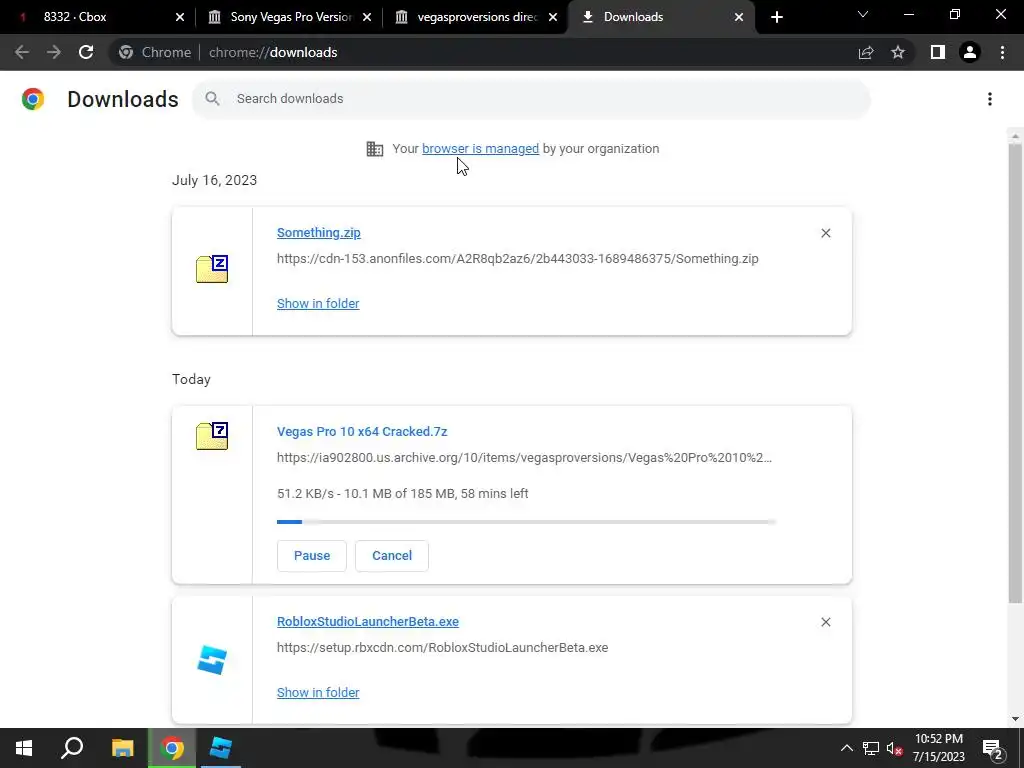
Task: Cancel the Vegas Pro download
Action: click(x=392, y=556)
